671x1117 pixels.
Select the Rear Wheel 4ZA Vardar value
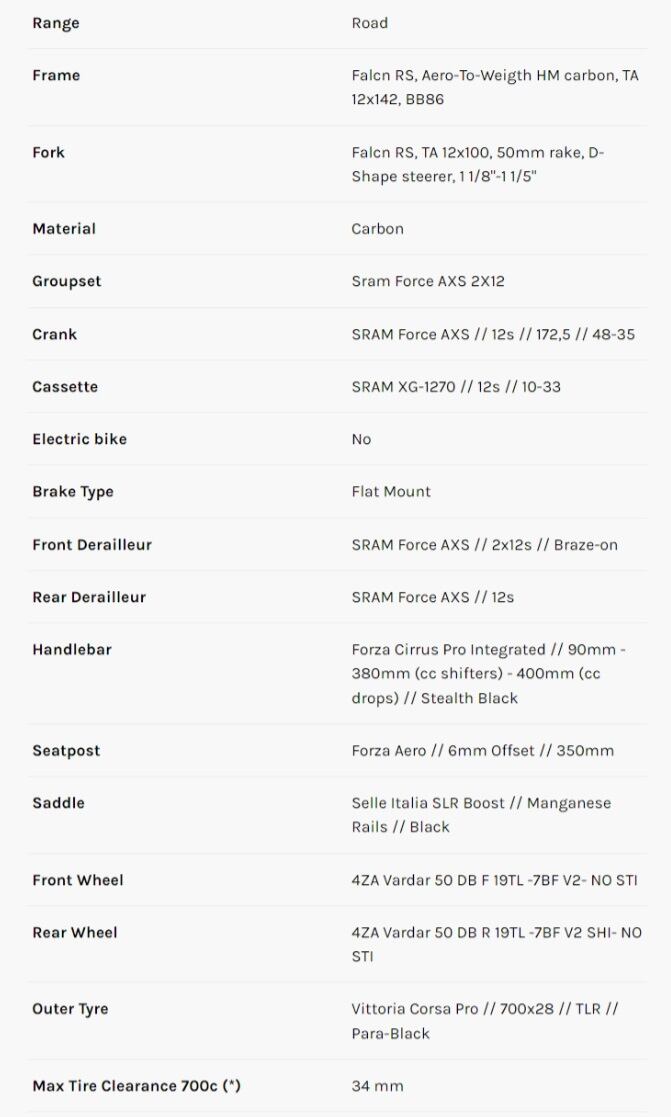[x=496, y=944]
